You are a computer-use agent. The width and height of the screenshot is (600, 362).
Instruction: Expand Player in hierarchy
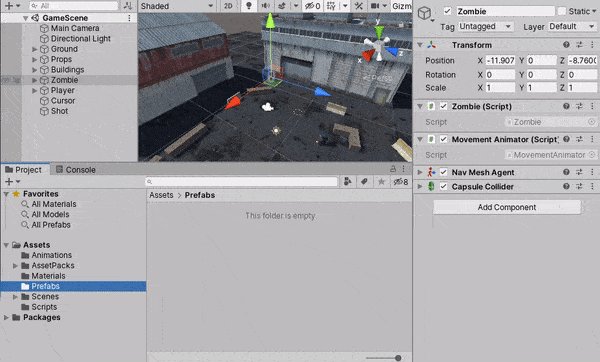pyautogui.click(x=35, y=90)
